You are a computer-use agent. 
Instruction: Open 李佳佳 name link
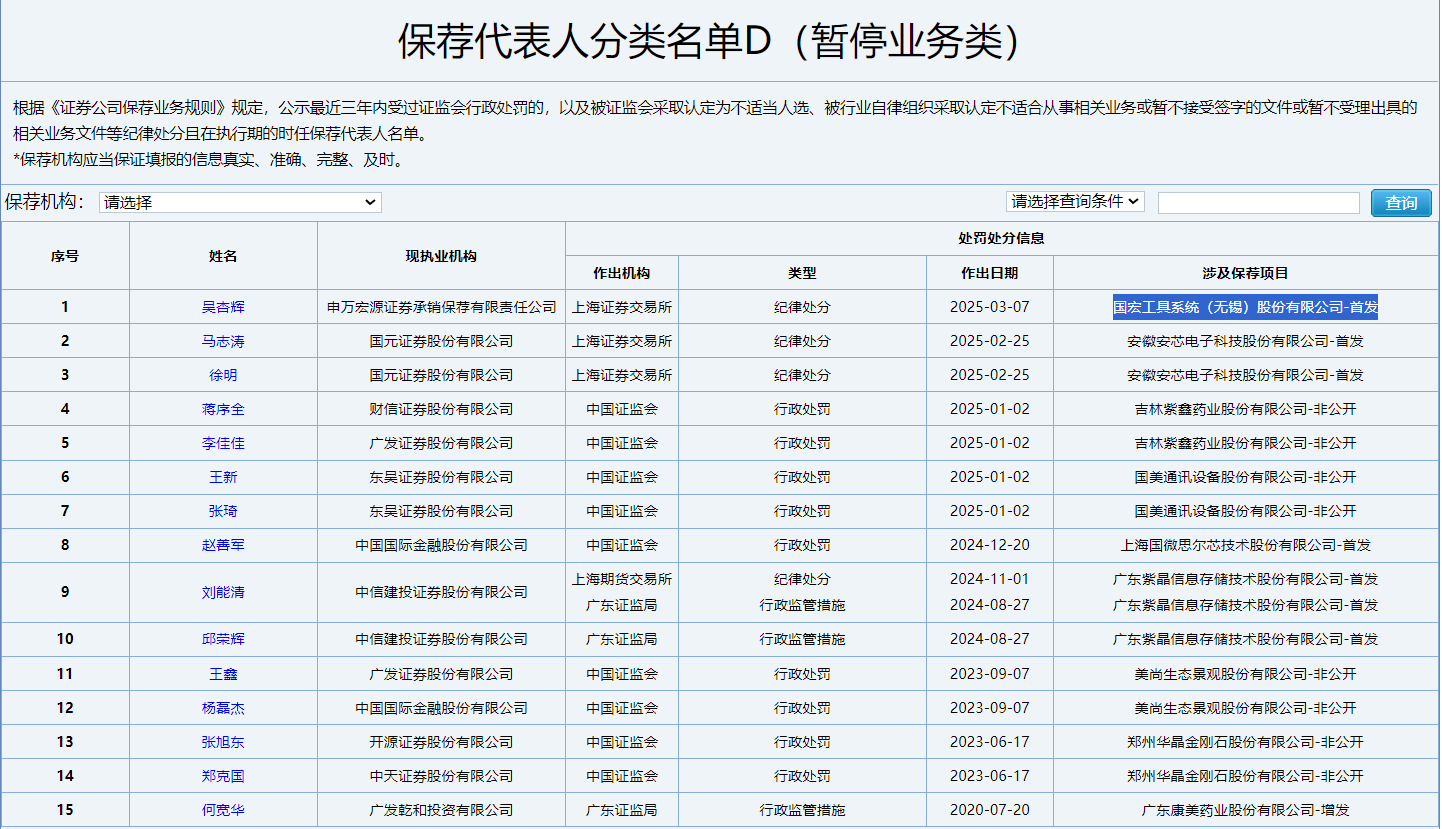[223, 443]
